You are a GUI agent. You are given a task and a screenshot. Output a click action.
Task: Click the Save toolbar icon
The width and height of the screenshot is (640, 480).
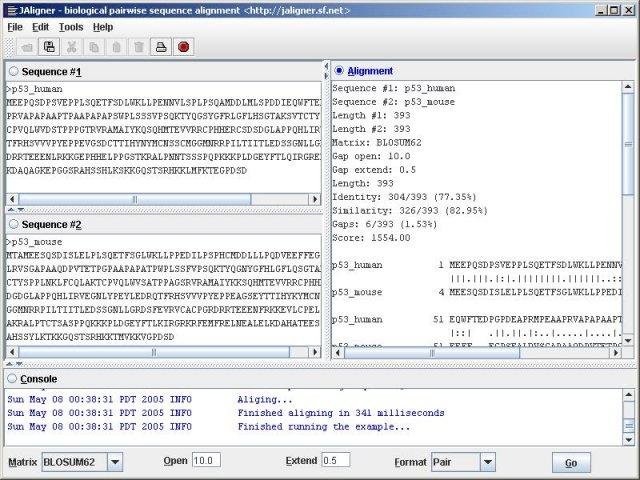(49, 47)
